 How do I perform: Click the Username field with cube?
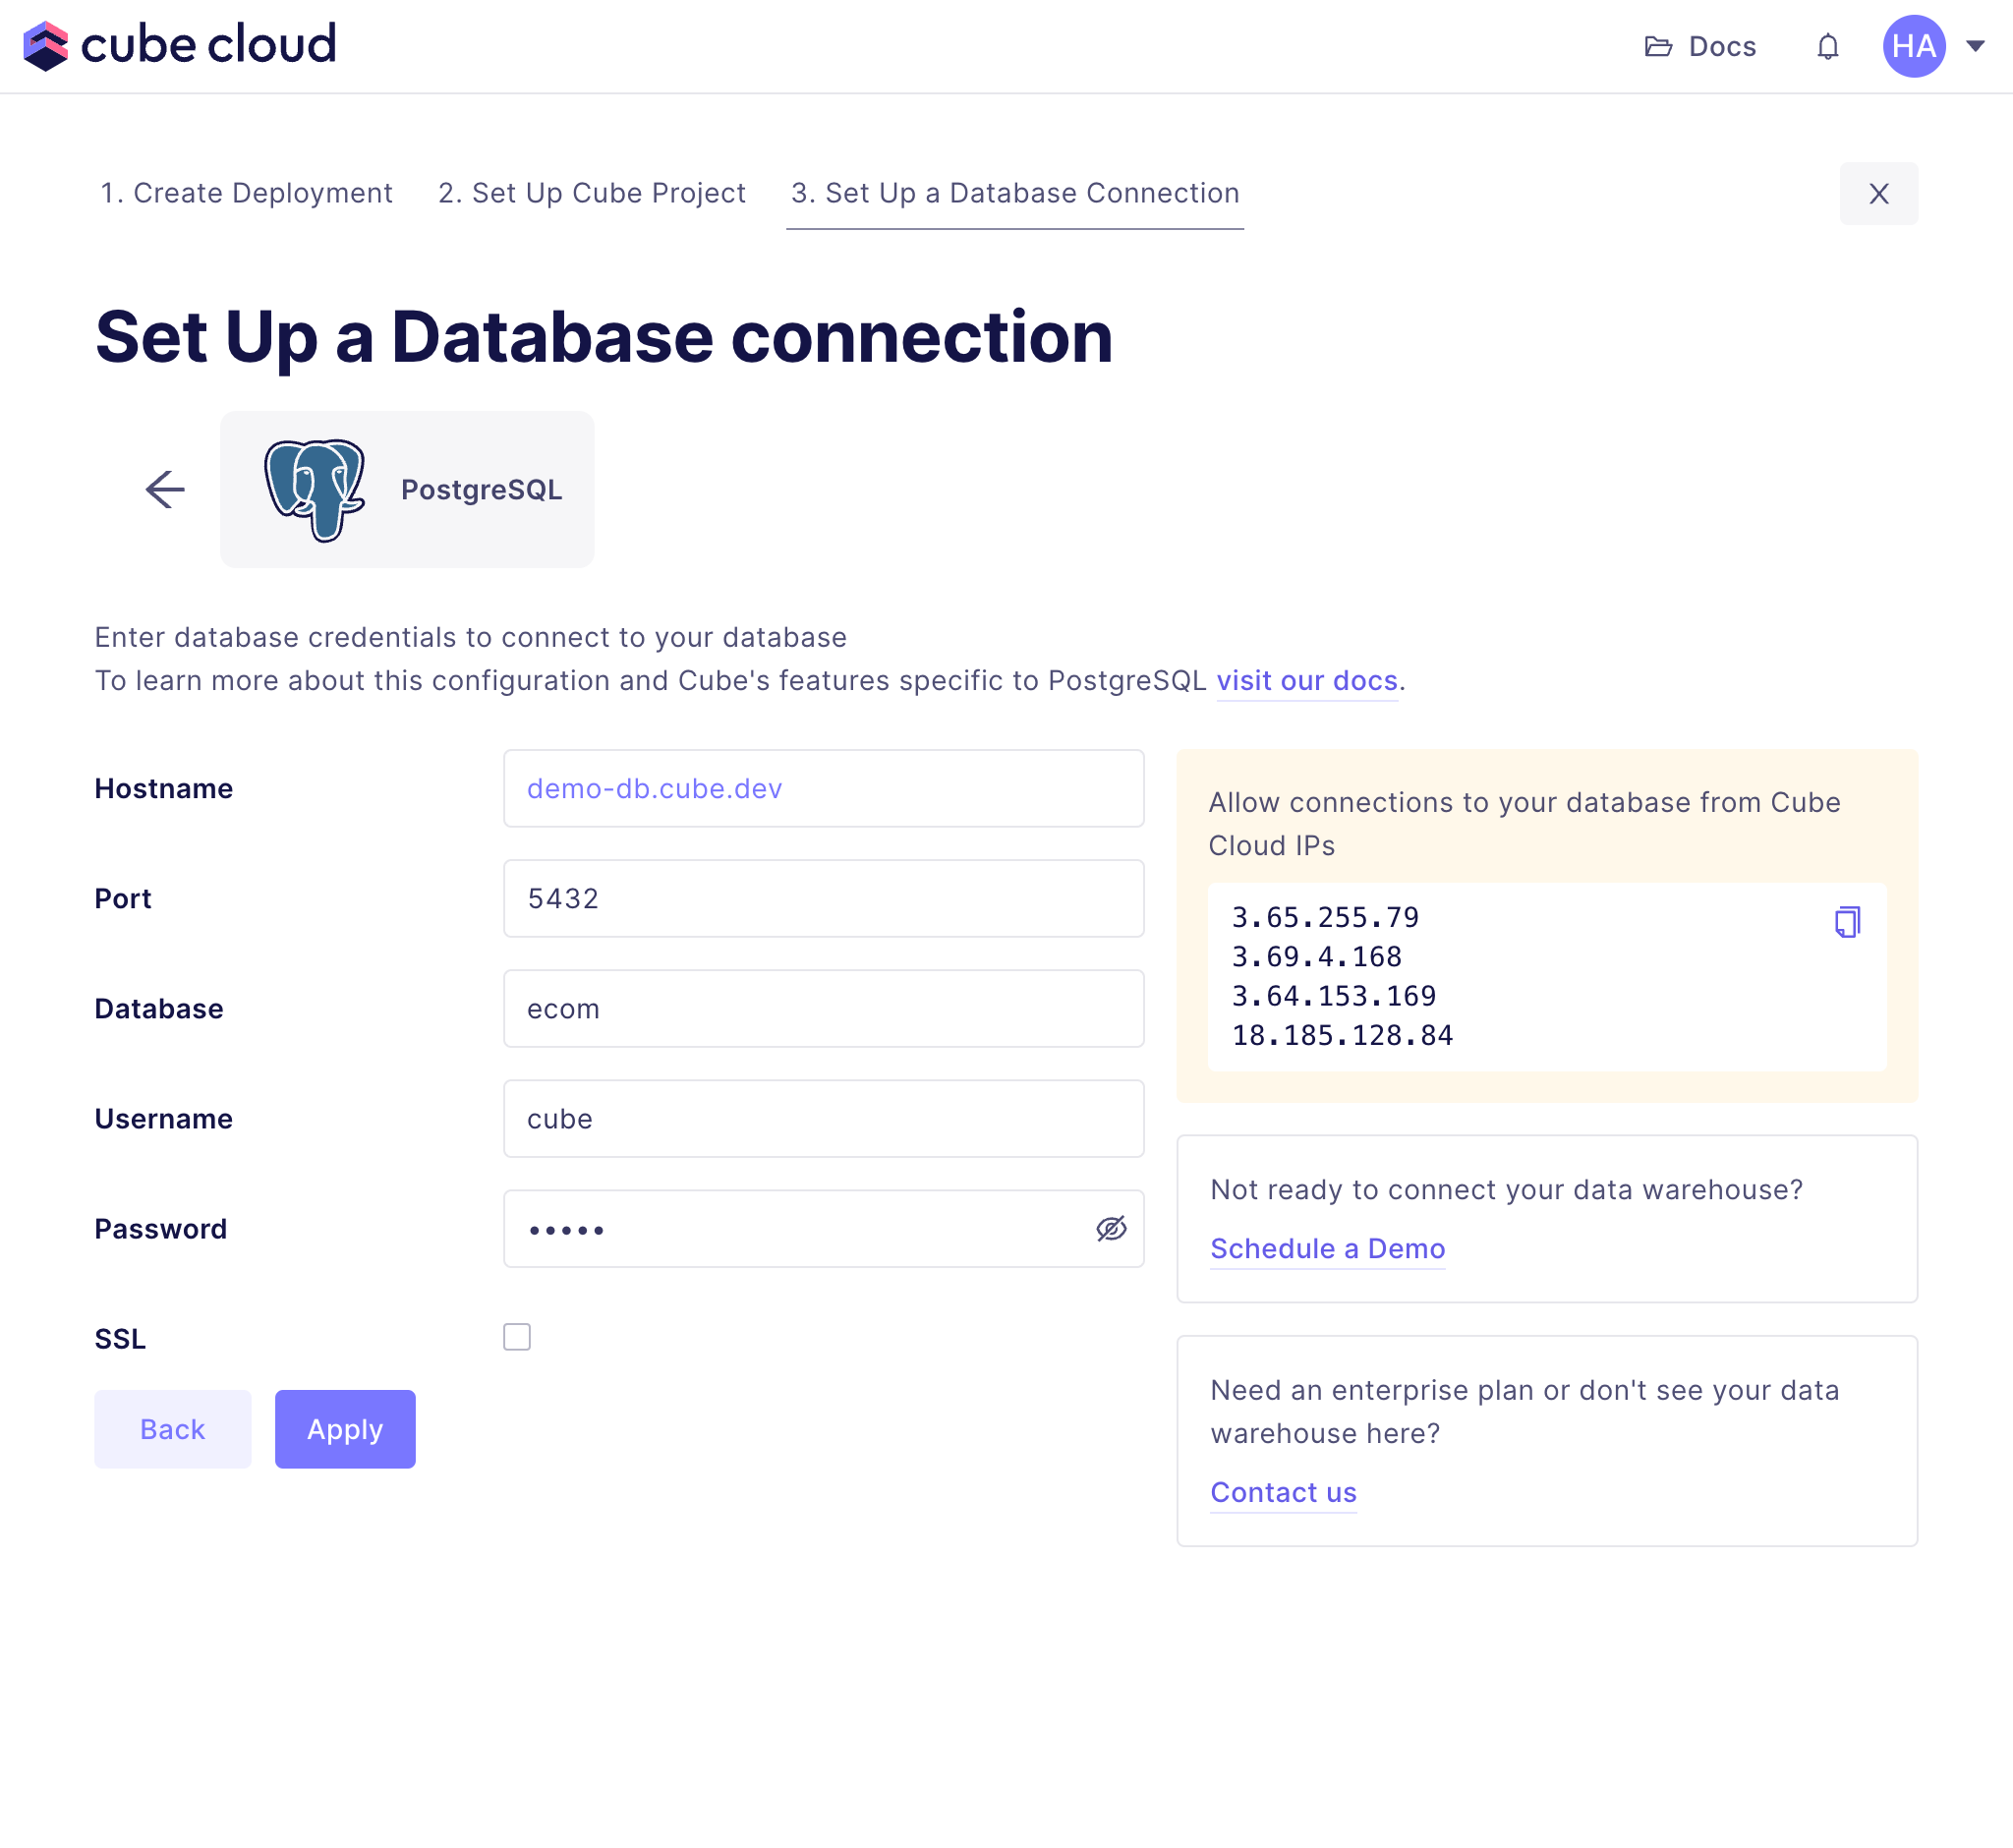pyautogui.click(x=823, y=1118)
